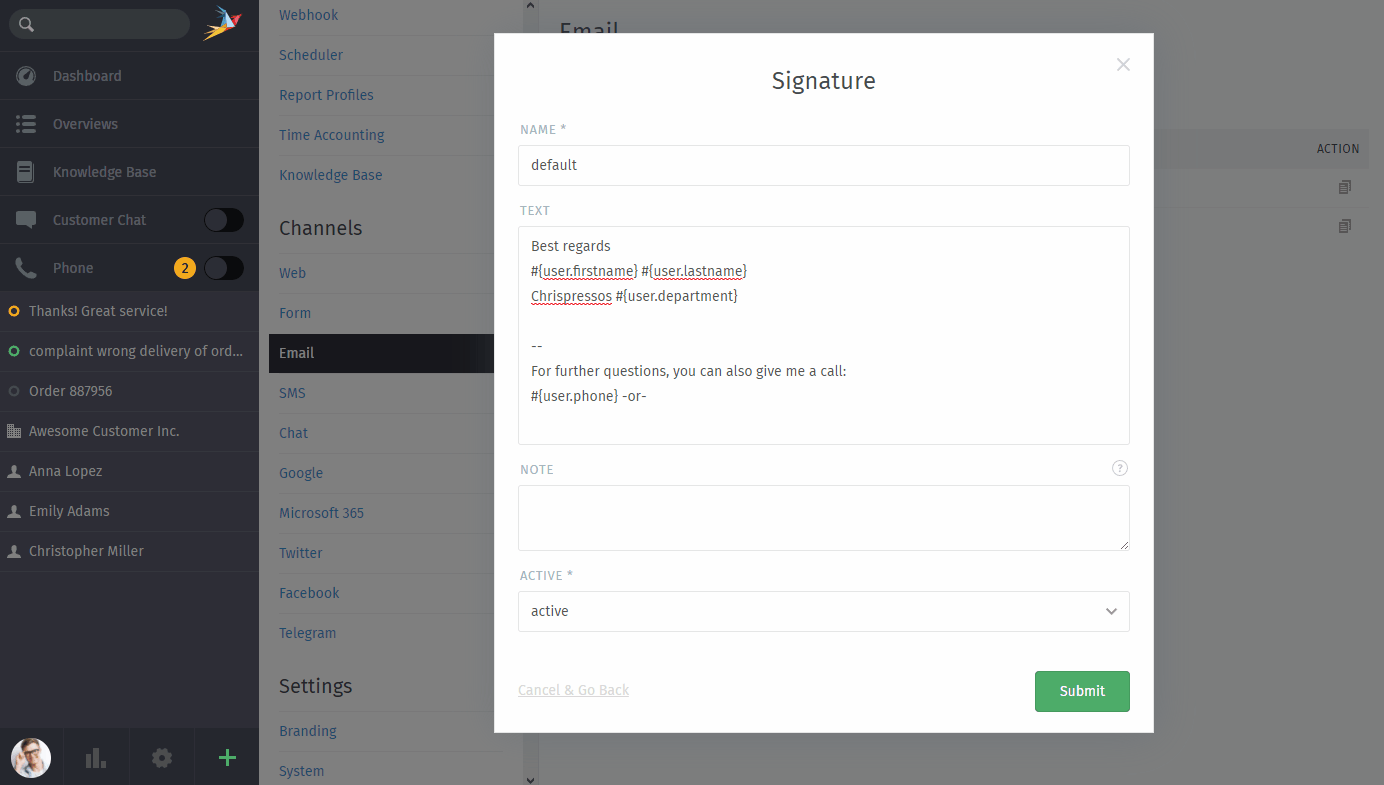
Task: Copy a signature using the Action column icon
Action: [1345, 188]
